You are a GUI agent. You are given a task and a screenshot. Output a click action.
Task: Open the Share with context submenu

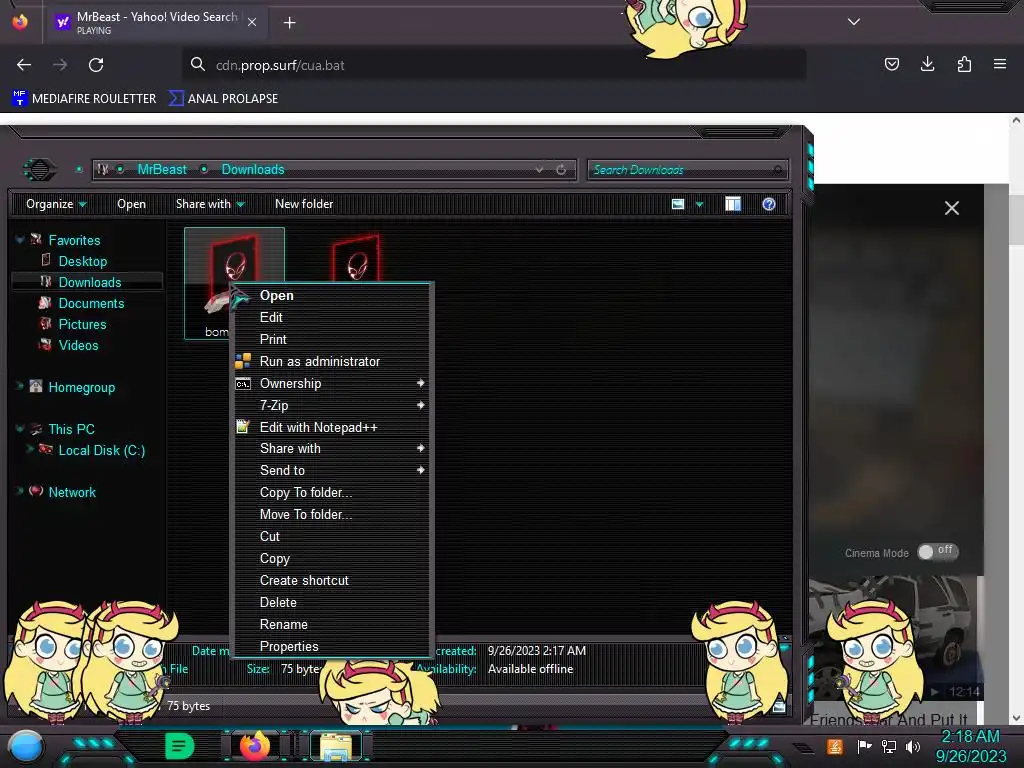[333, 448]
